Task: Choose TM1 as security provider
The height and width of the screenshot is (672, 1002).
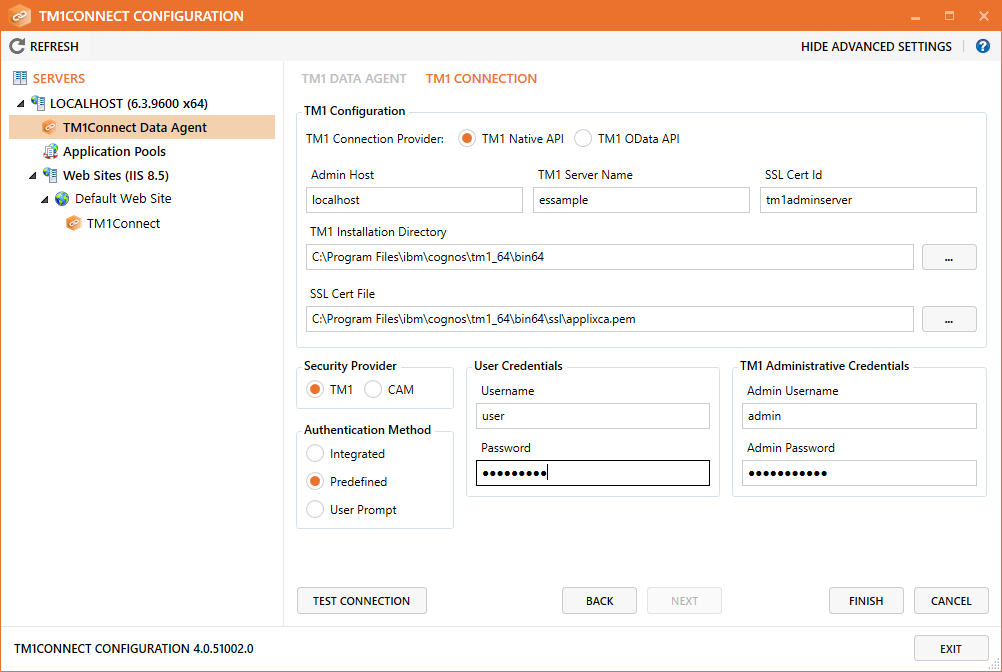Action: coord(315,390)
